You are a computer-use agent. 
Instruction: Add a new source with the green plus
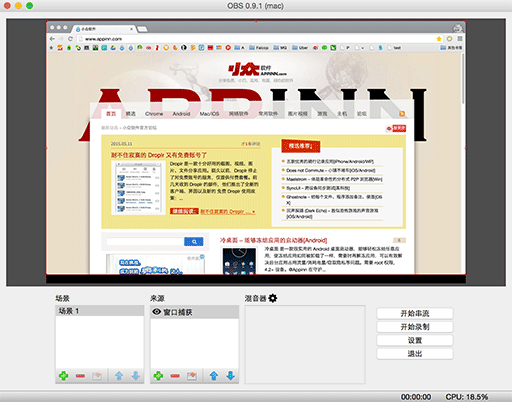[158, 376]
